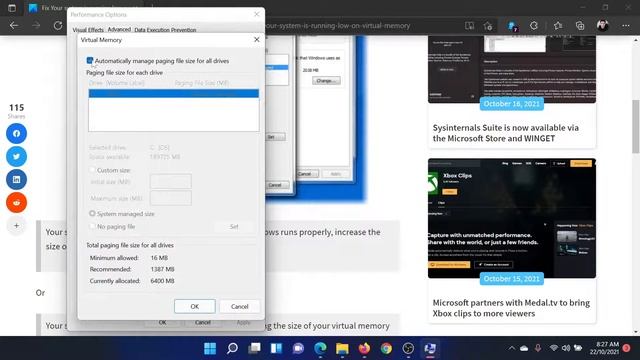
Task: Open Google Chrome from the taskbar
Action: pos(386,348)
